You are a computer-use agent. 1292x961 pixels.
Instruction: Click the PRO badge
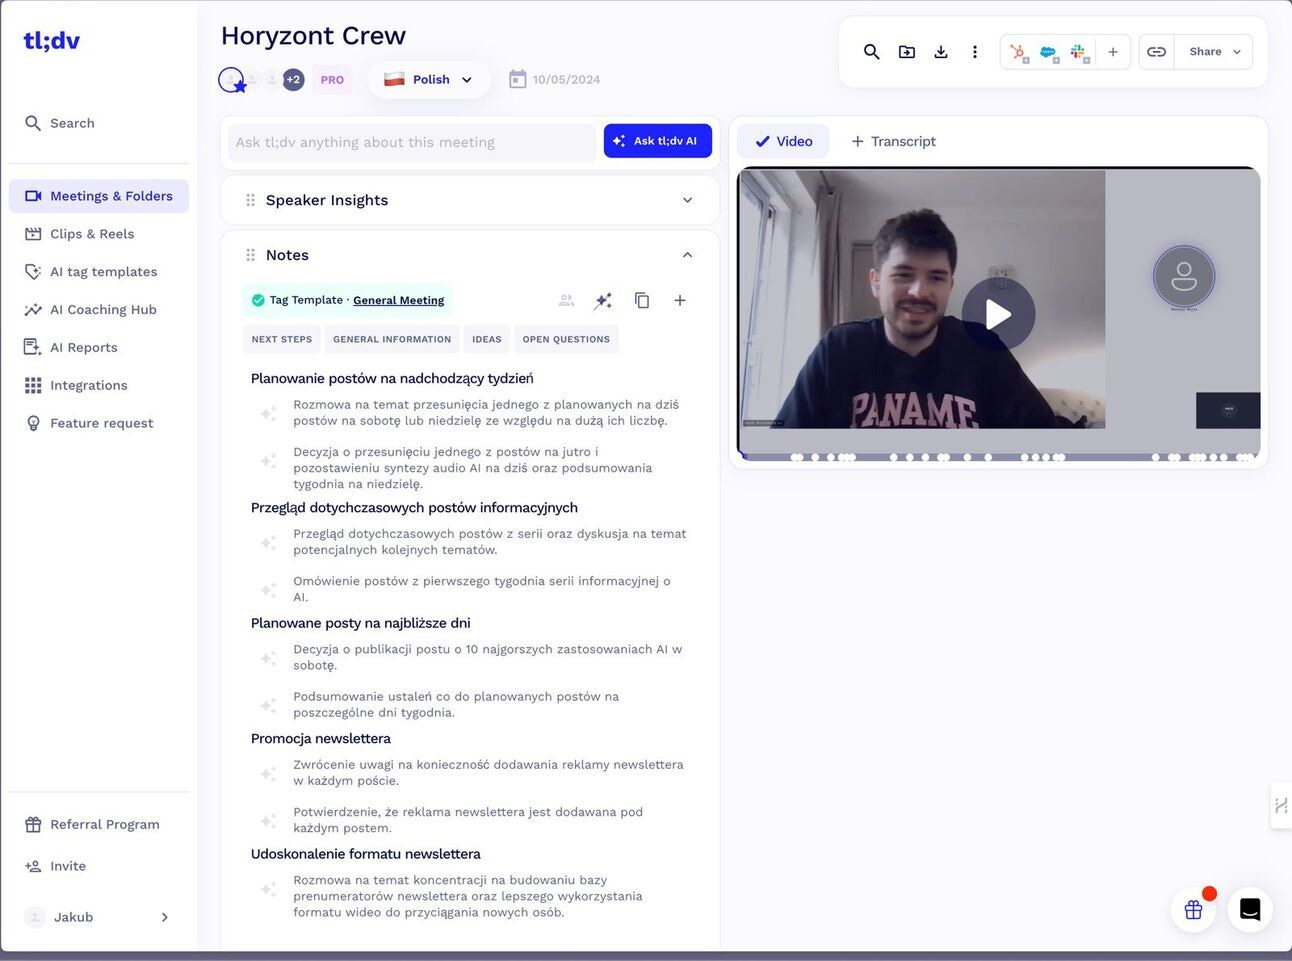click(x=332, y=80)
